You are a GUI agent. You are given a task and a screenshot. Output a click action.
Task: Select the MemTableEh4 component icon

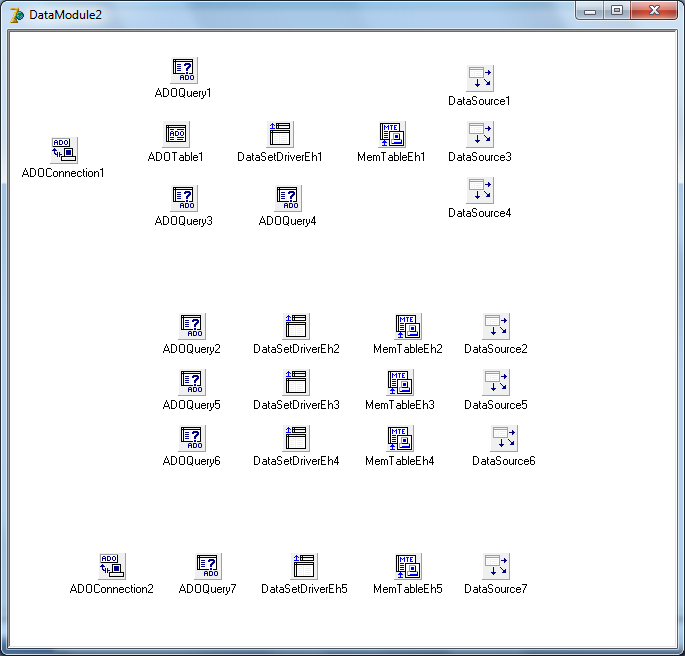click(400, 438)
